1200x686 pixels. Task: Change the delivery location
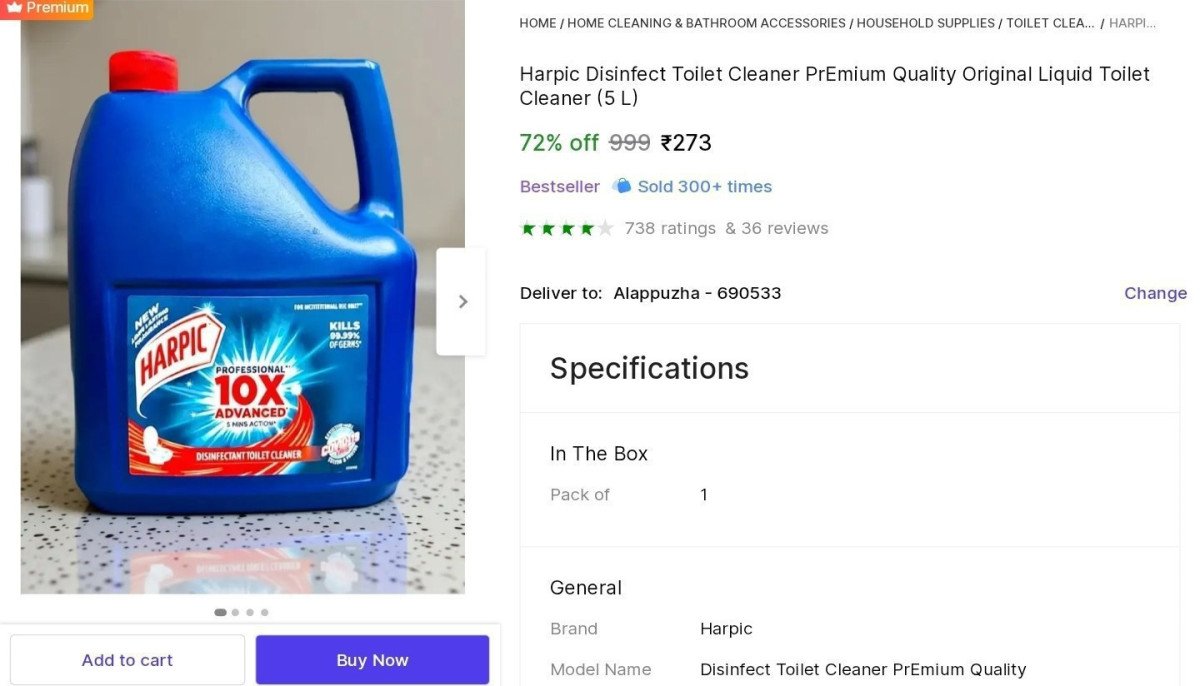click(x=1155, y=293)
